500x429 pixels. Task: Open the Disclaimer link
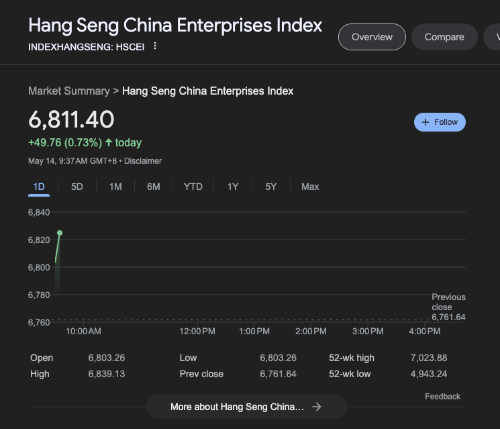point(143,161)
